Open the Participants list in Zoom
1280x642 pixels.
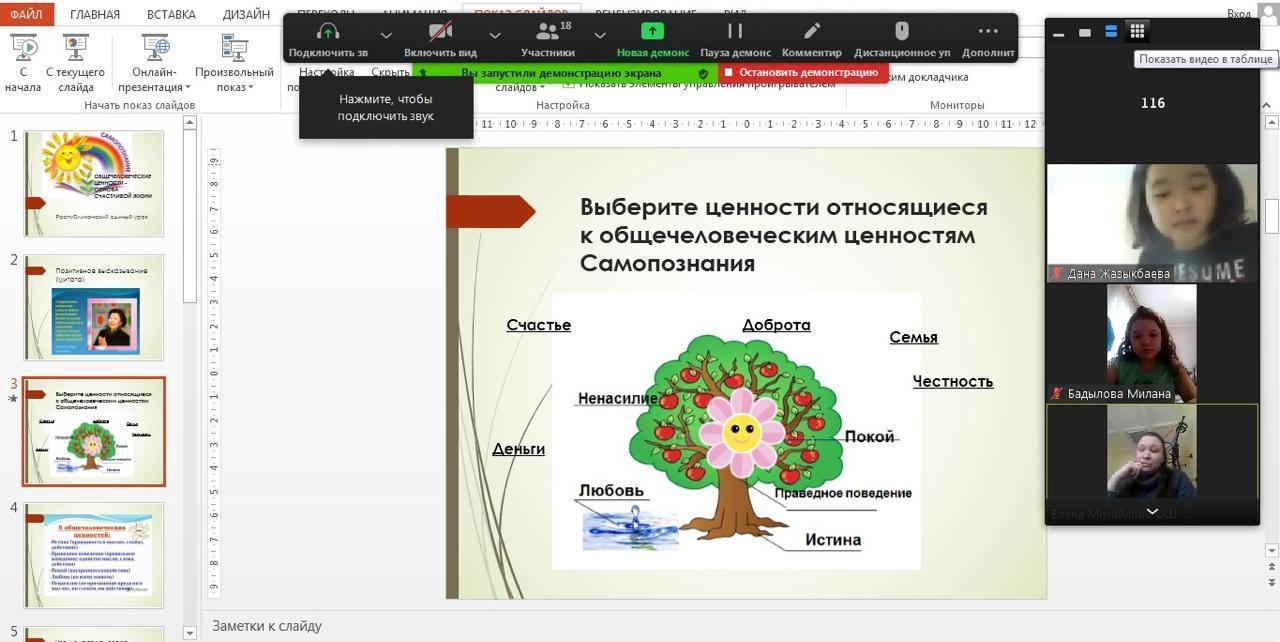coord(547,32)
